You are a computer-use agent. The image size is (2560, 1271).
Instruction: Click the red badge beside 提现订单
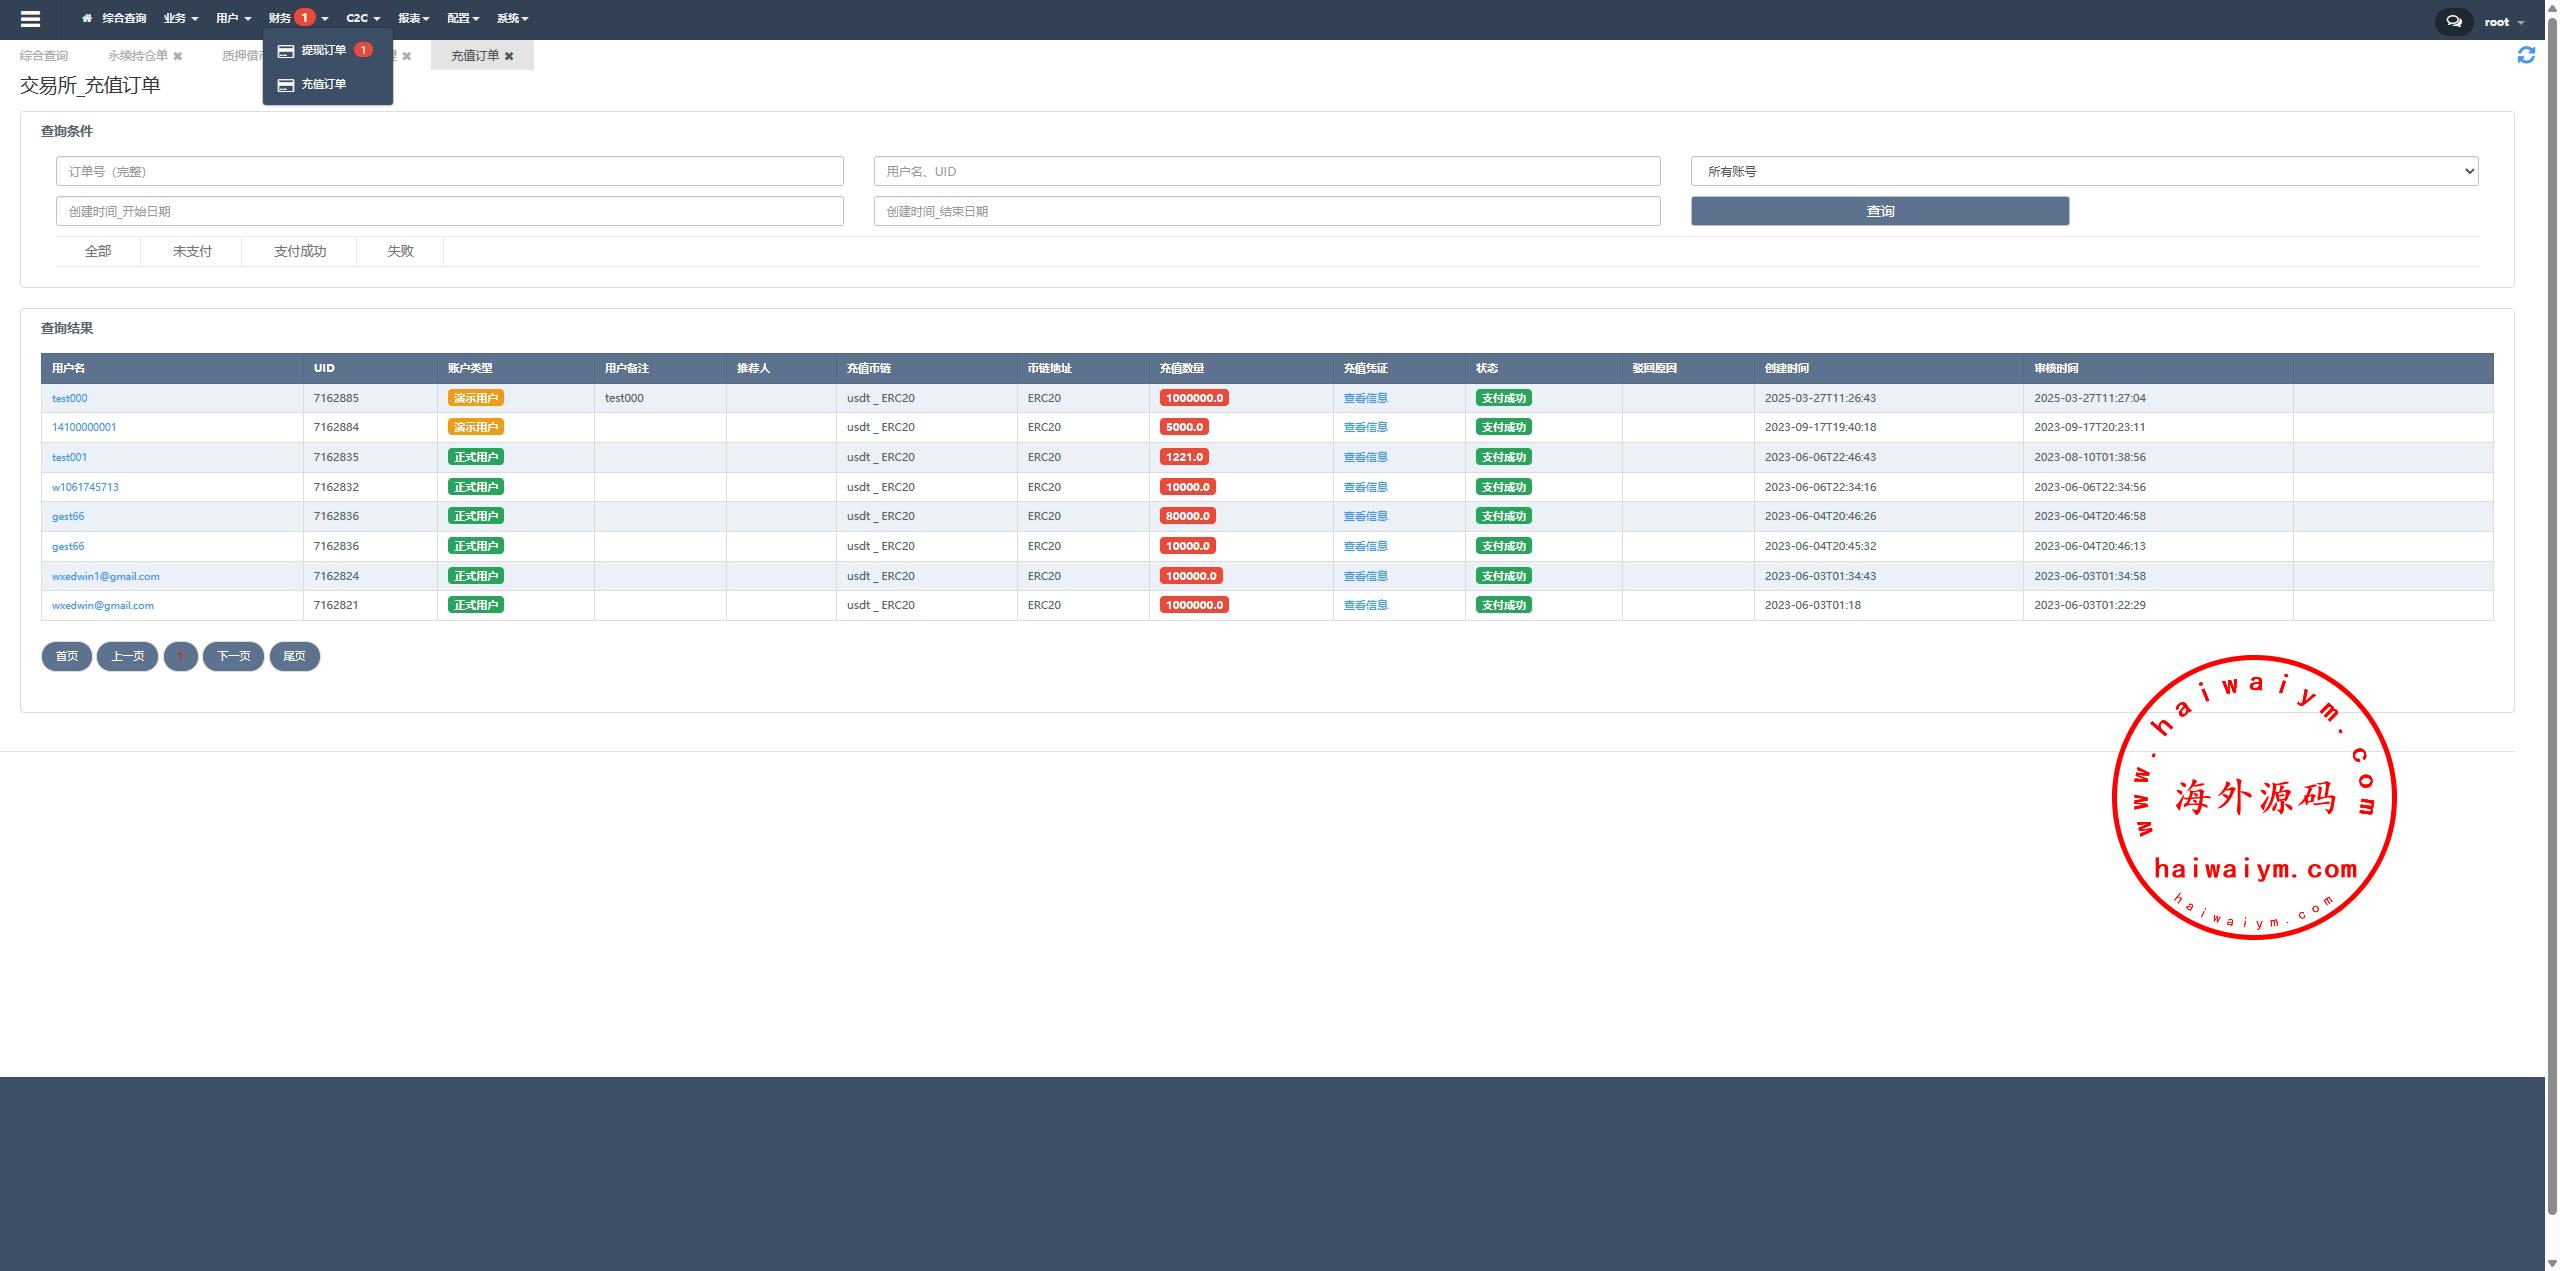tap(363, 49)
